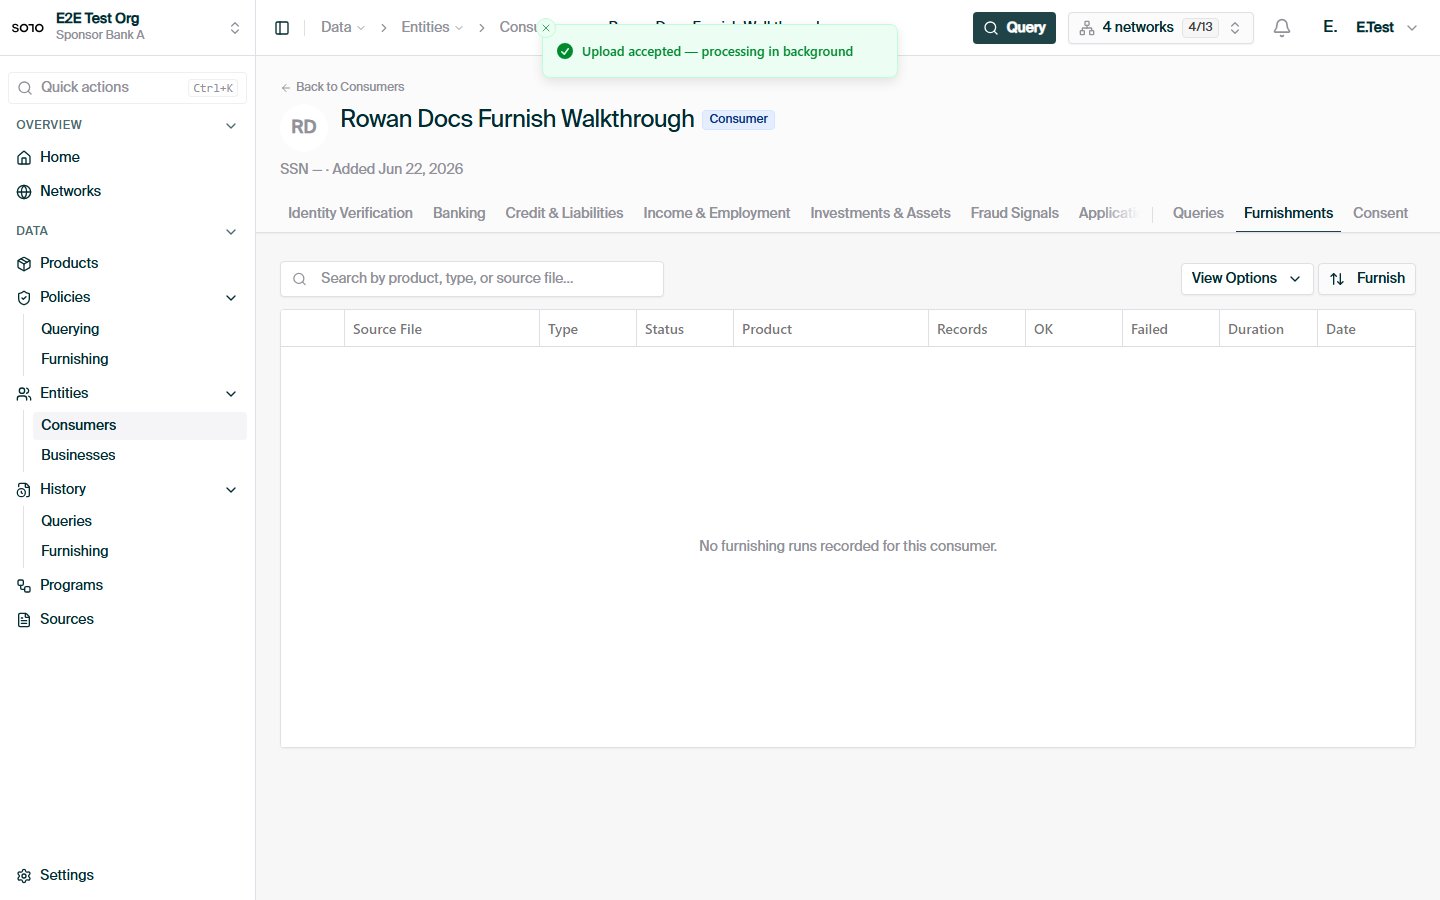The height and width of the screenshot is (900, 1440).
Task: Switch to Identity Verification tab
Action: (350, 213)
